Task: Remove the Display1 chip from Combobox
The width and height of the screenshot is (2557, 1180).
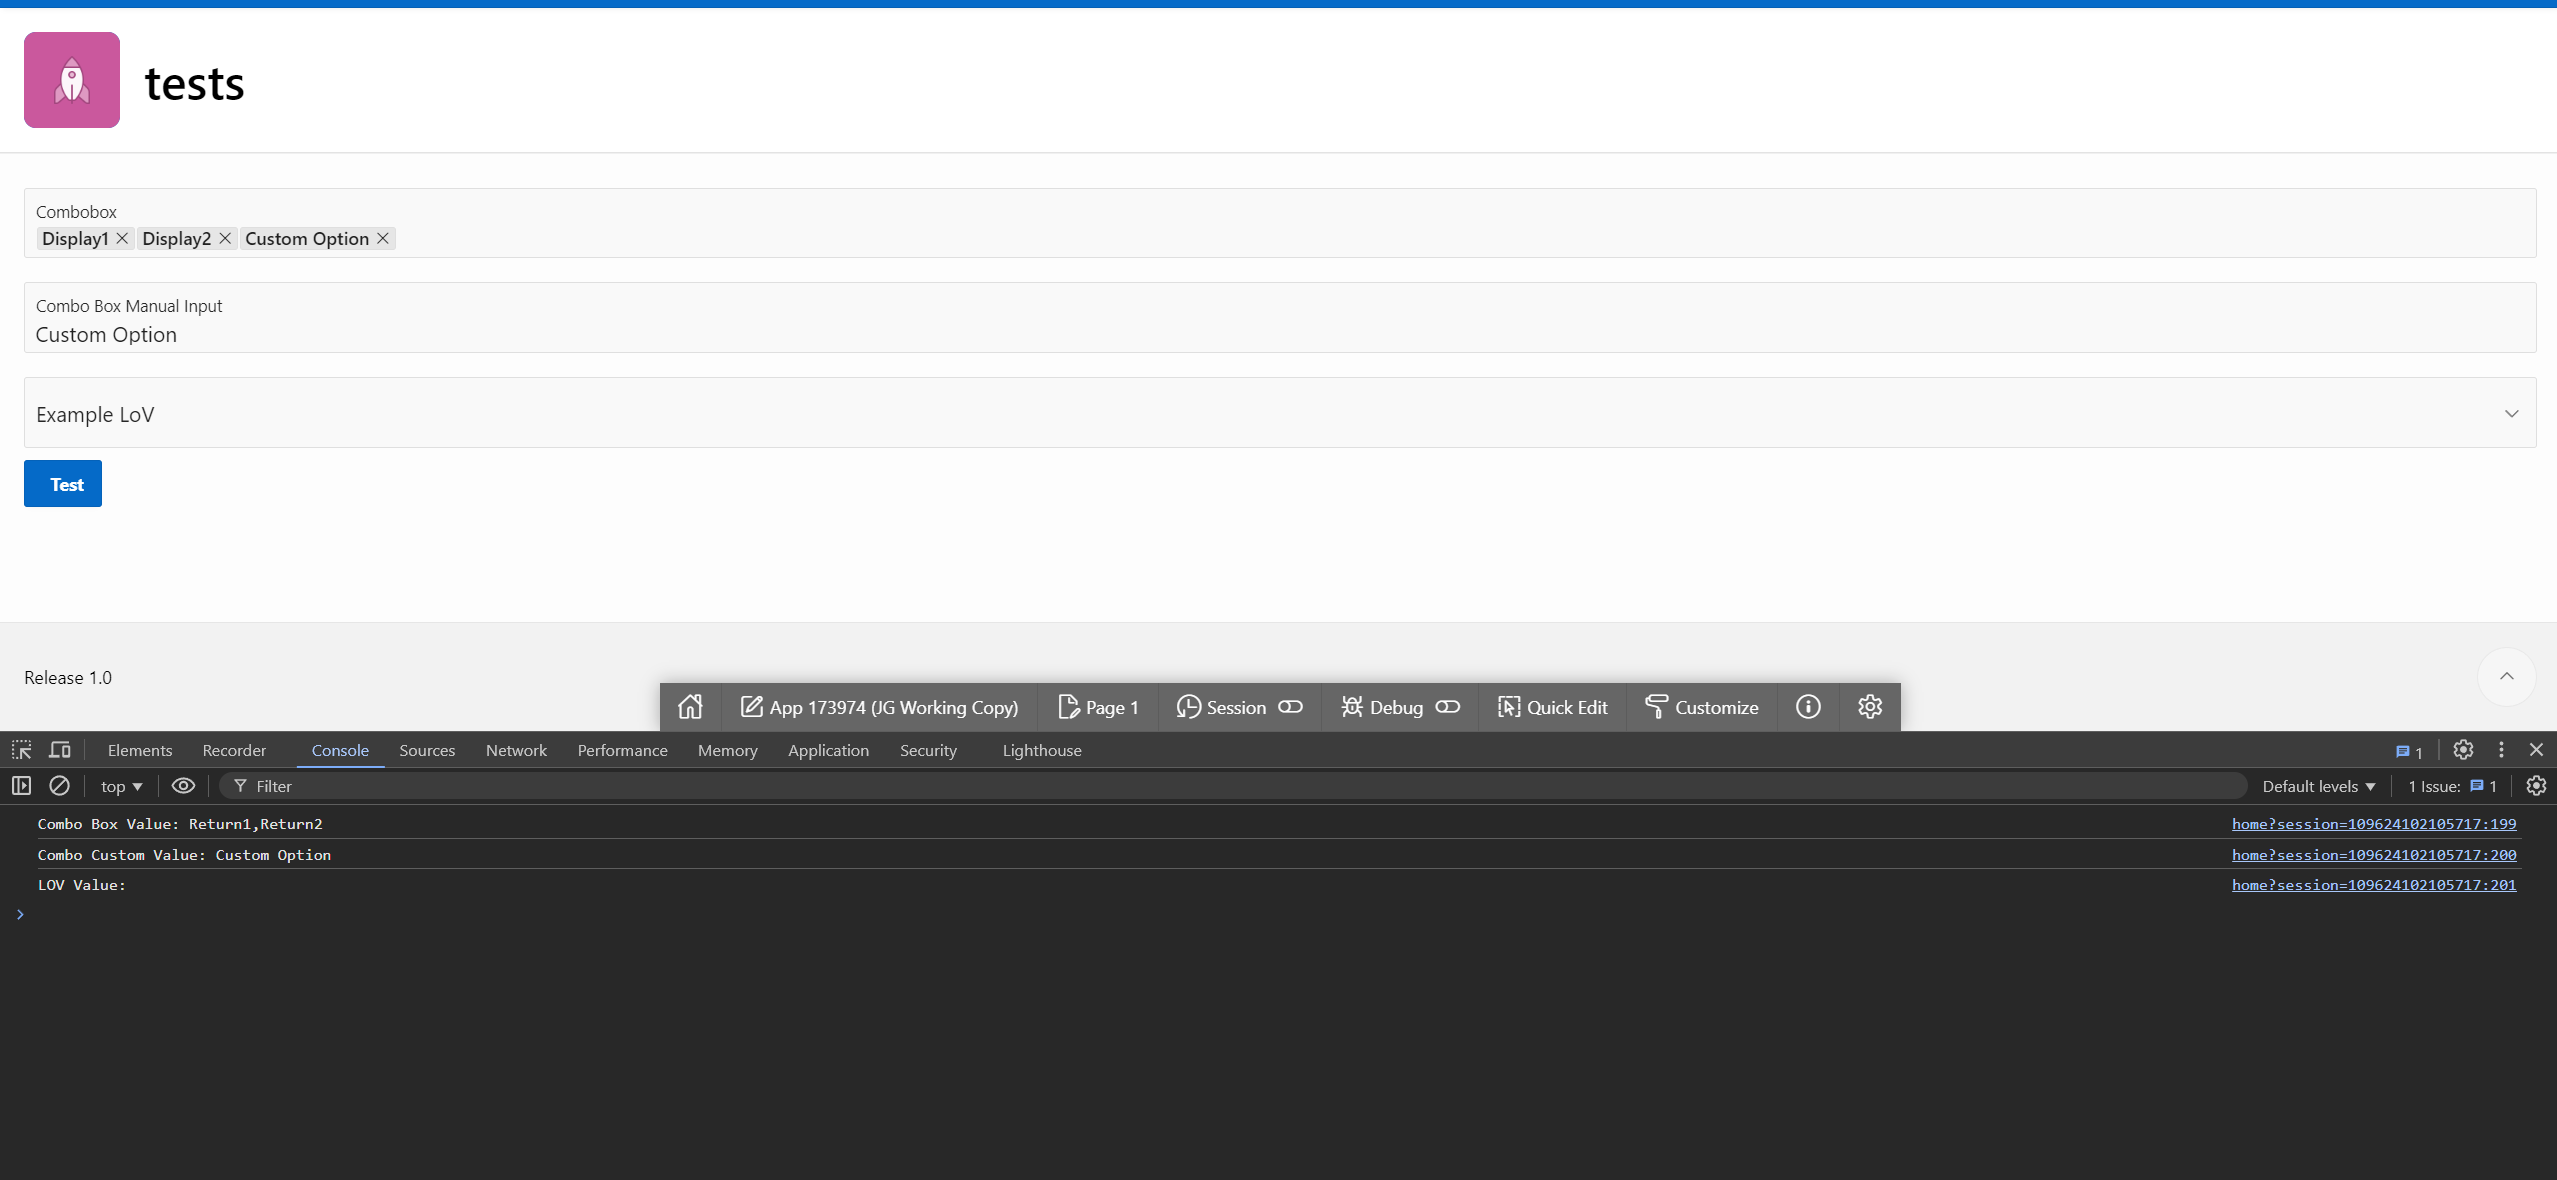Action: tap(122, 238)
